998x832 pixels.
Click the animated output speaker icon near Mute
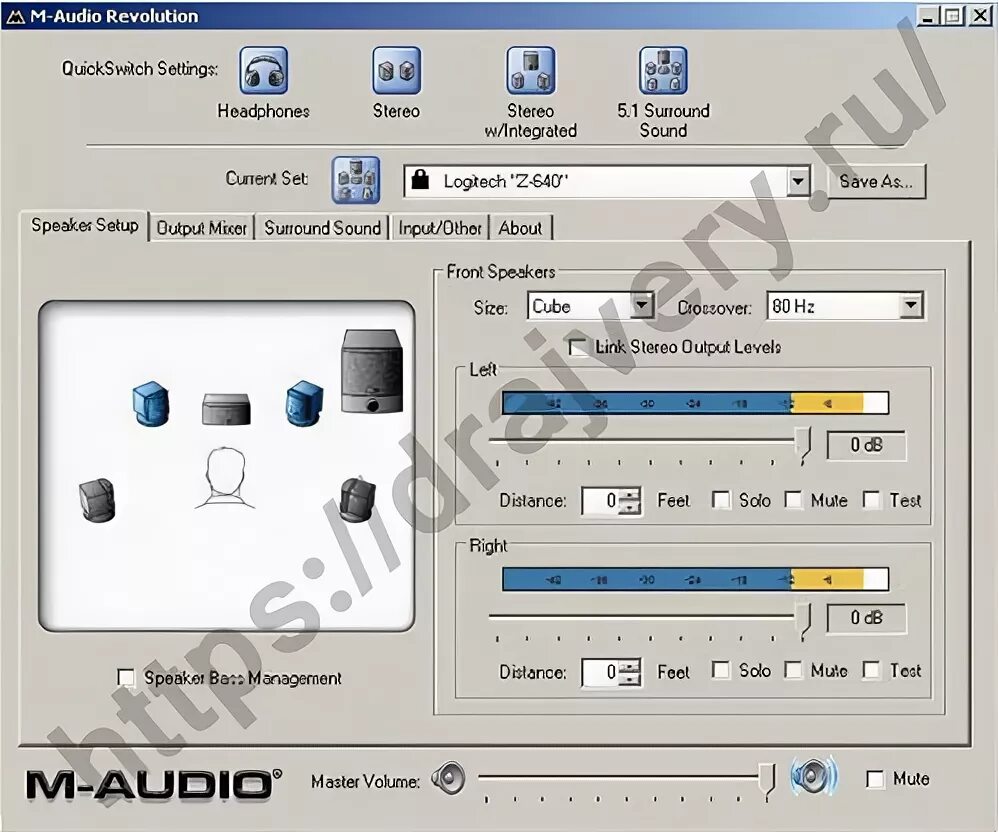point(812,779)
